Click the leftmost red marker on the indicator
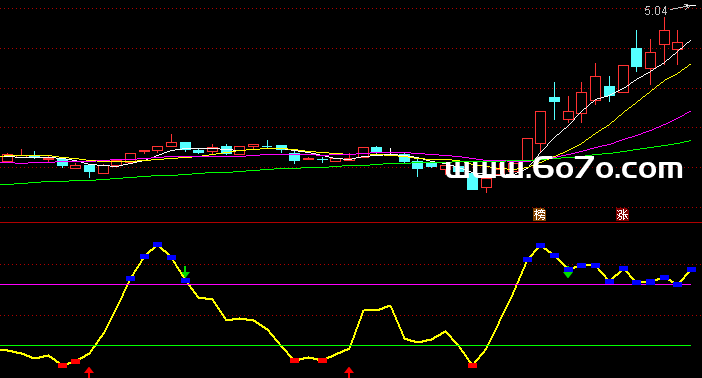This screenshot has width=702, height=378. point(63,365)
